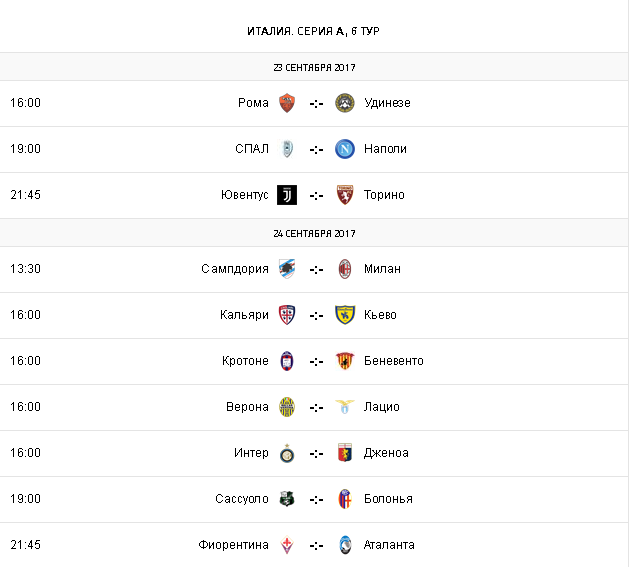
Task: Click the Chievo club crest
Action: (x=345, y=315)
